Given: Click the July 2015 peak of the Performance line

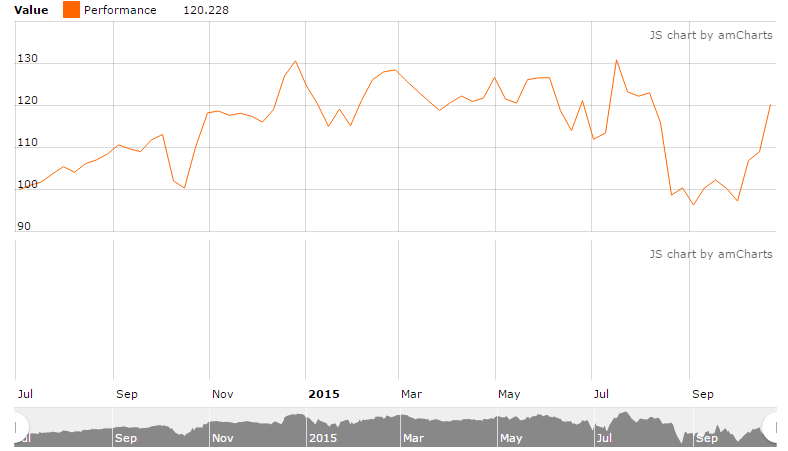Looking at the screenshot, I should [617, 60].
